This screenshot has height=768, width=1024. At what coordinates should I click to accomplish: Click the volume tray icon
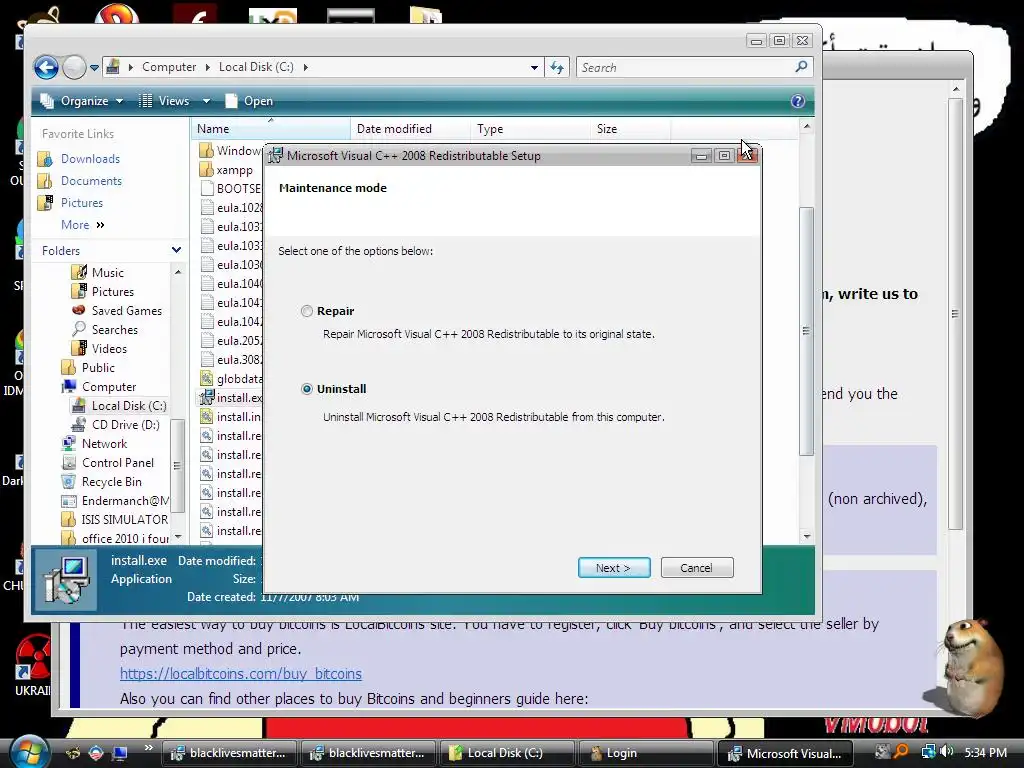click(x=946, y=752)
